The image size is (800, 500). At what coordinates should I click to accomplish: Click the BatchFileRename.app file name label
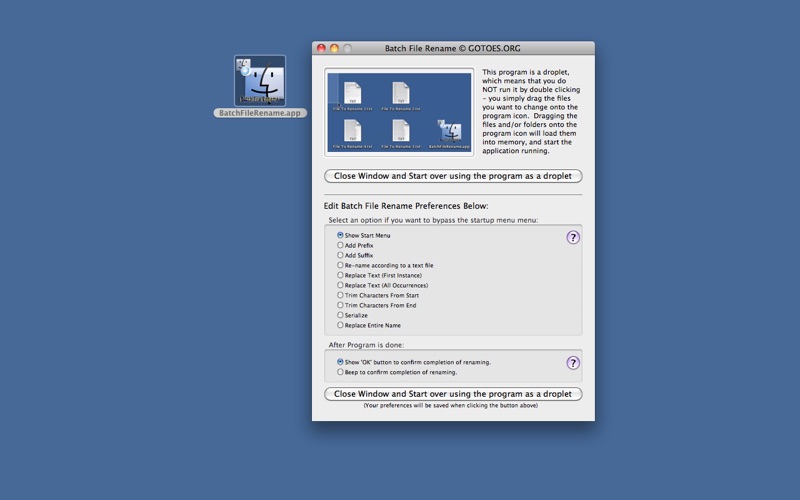[260, 113]
